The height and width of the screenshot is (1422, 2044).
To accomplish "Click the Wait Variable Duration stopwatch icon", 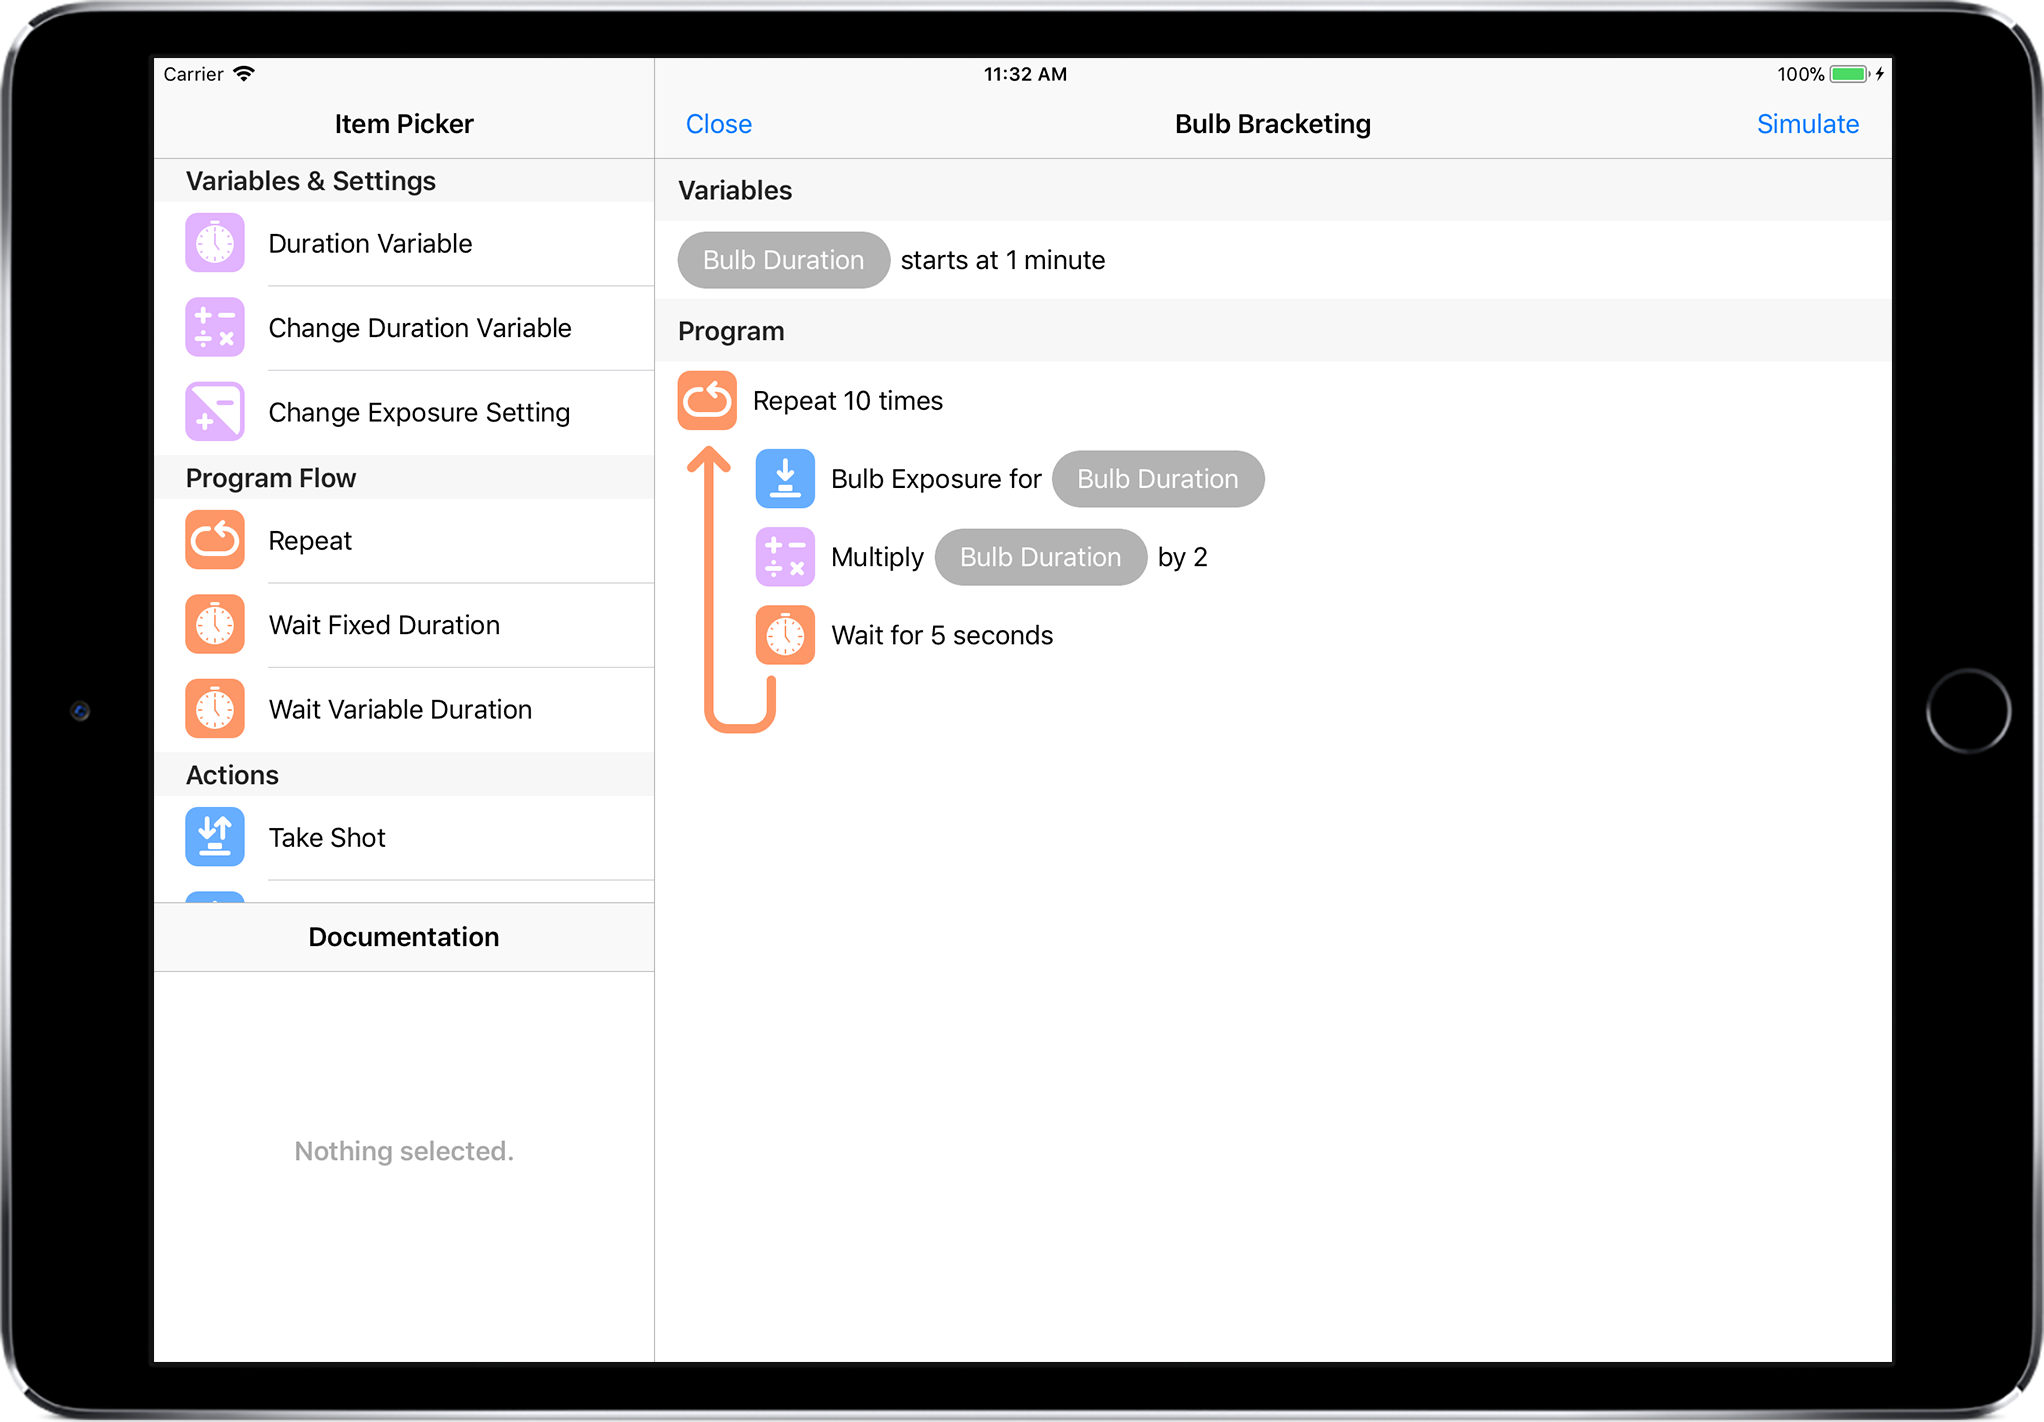I will pos(215,709).
